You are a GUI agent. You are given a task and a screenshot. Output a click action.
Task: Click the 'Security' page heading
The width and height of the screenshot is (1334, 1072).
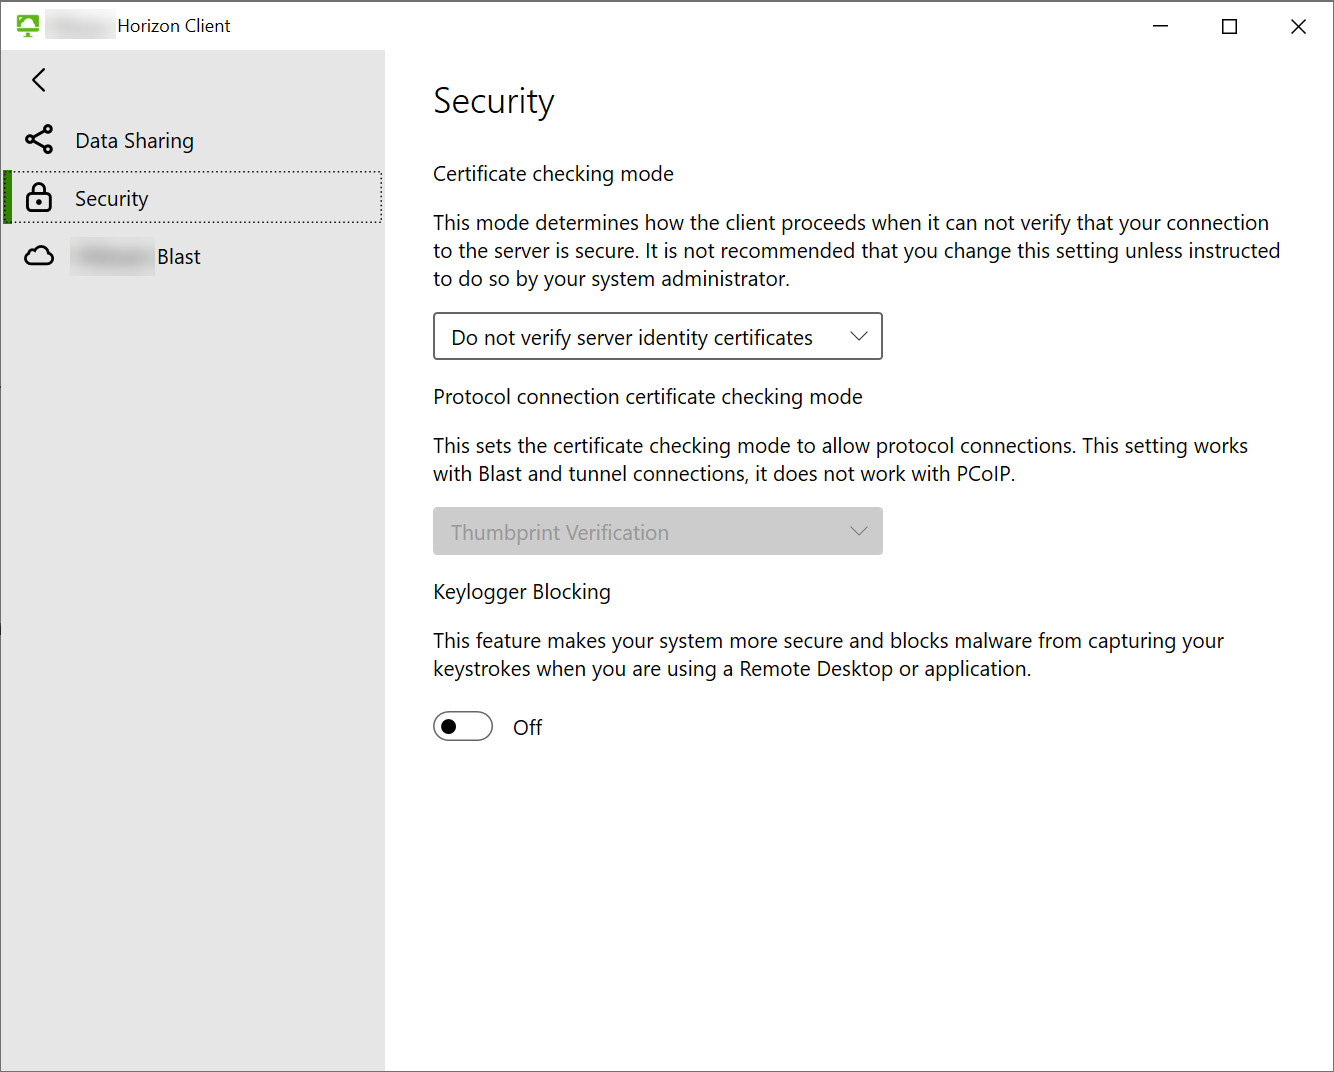494,101
